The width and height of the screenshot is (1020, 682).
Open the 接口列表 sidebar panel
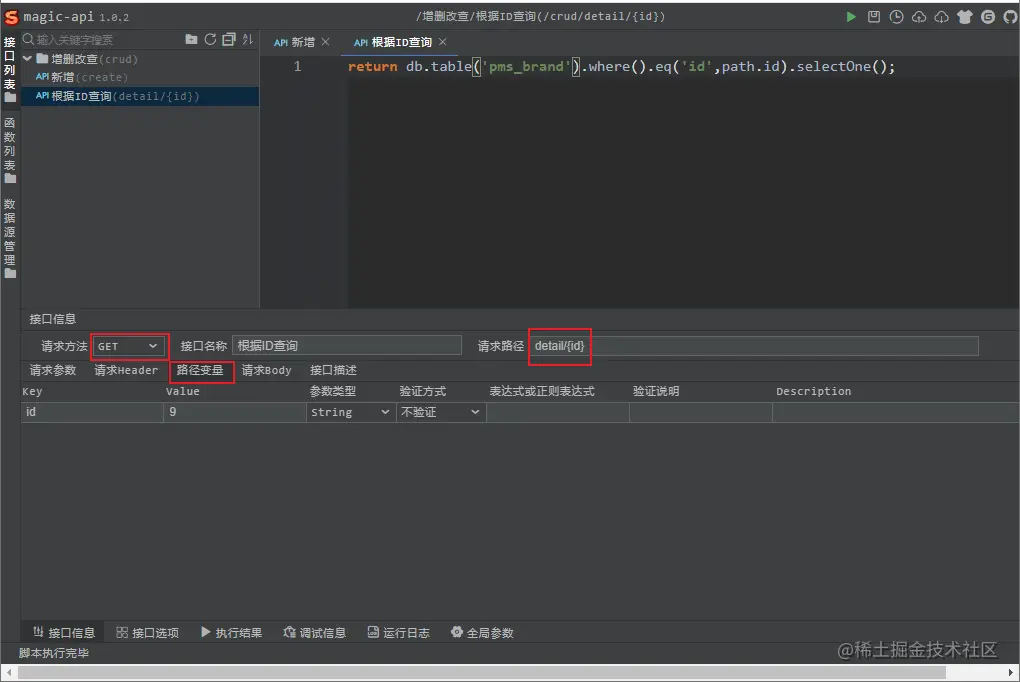(x=10, y=70)
